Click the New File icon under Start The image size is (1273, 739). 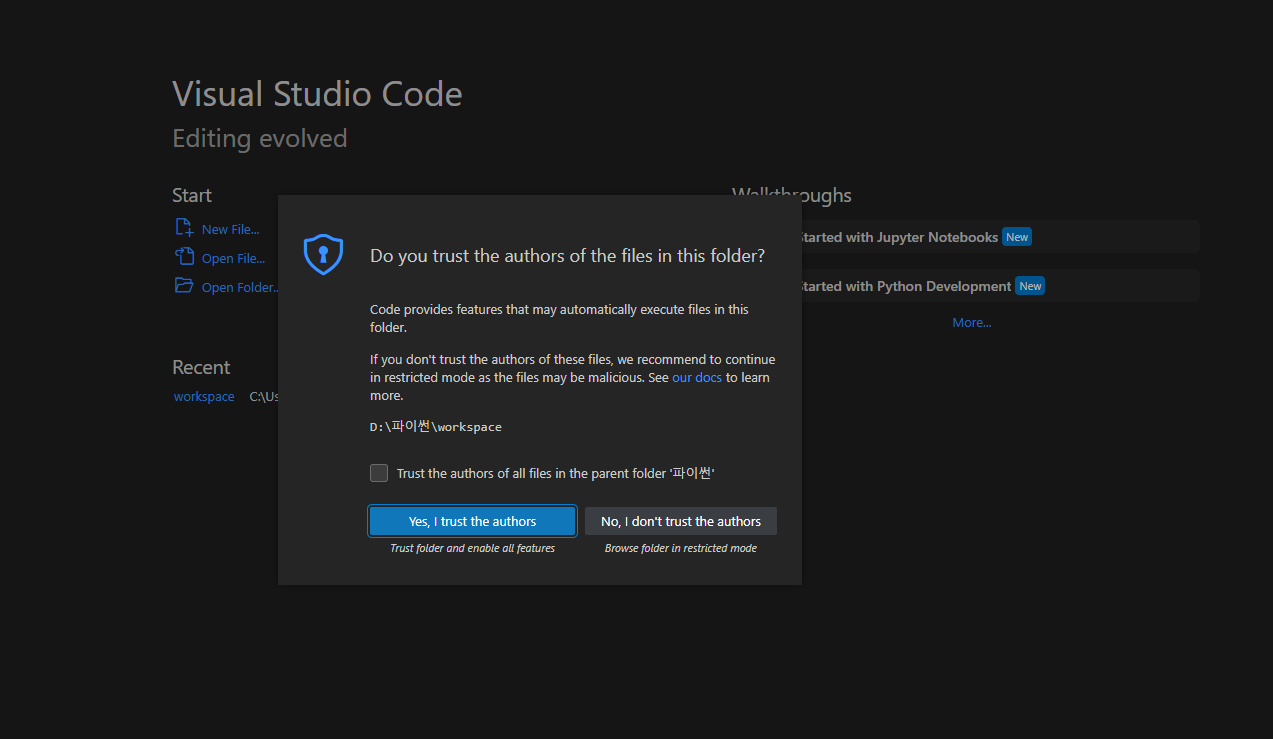(x=184, y=228)
